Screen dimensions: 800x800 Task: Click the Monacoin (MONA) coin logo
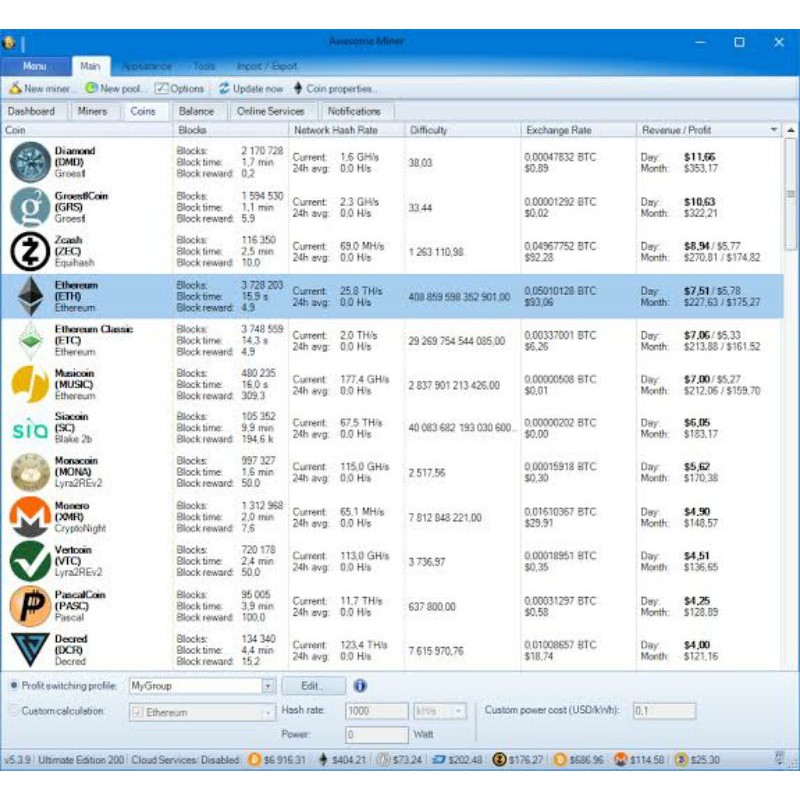(x=30, y=472)
